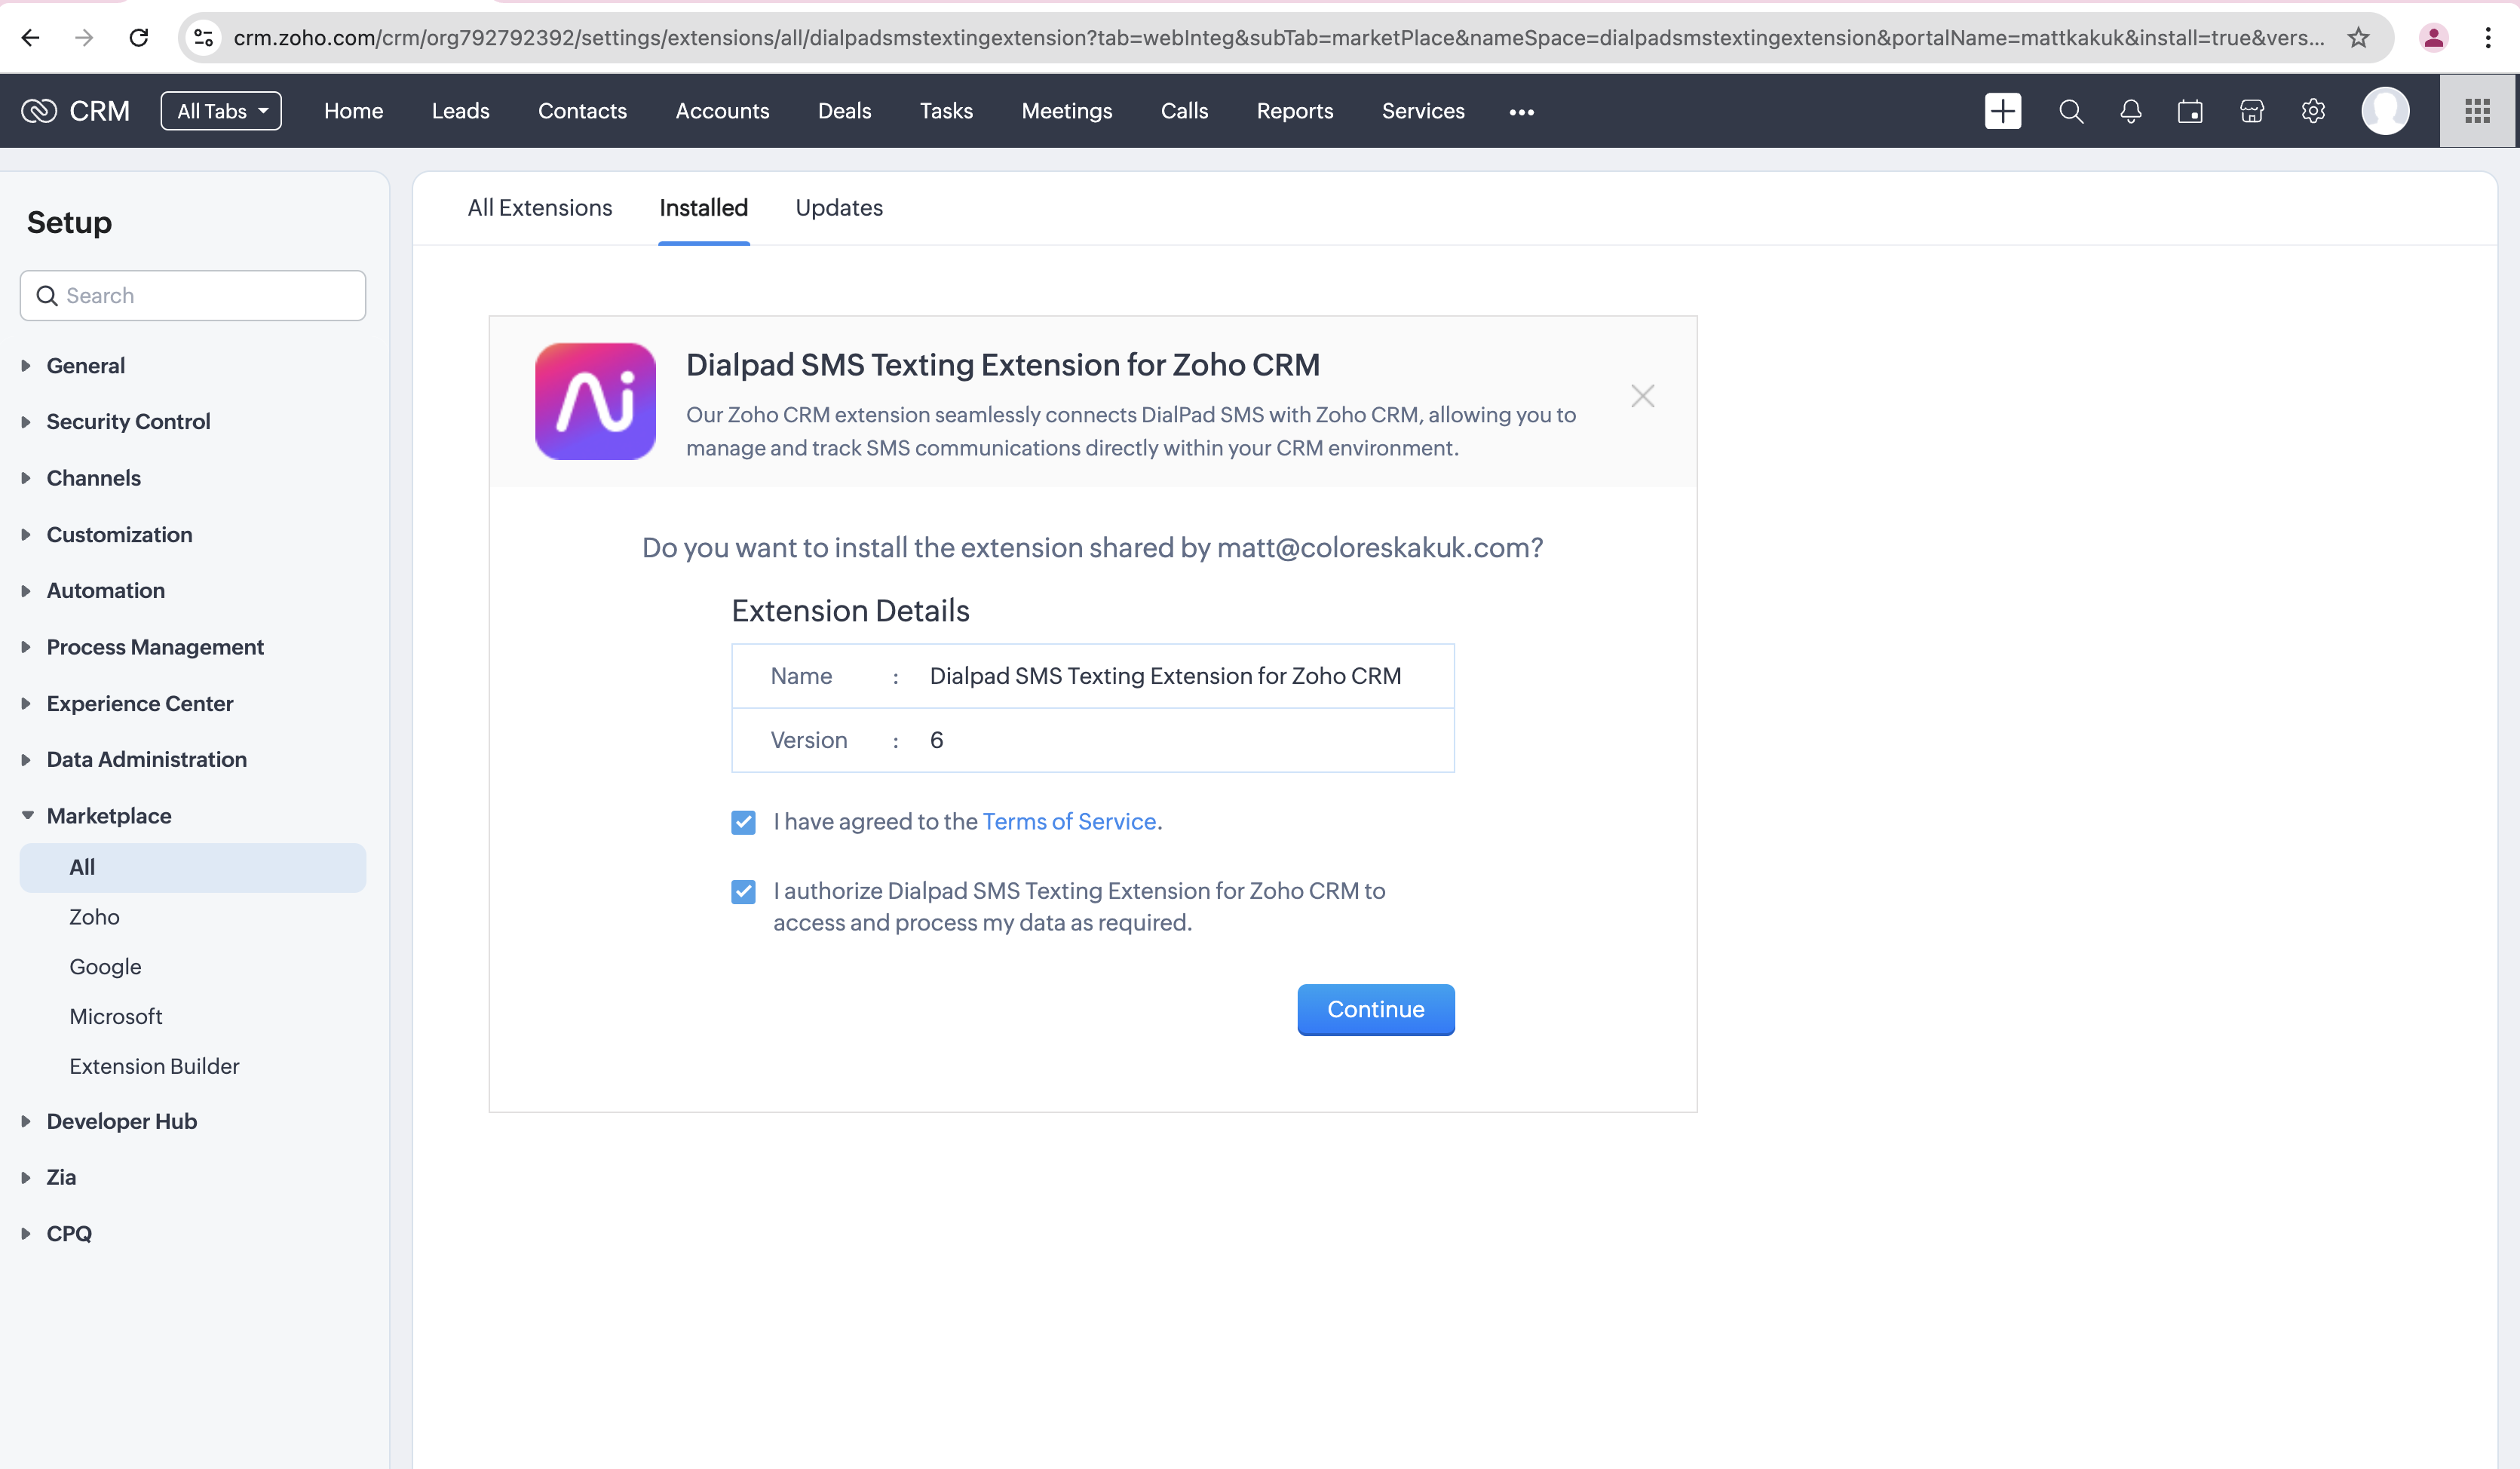
Task: Open the user profile avatar
Action: [2385, 111]
